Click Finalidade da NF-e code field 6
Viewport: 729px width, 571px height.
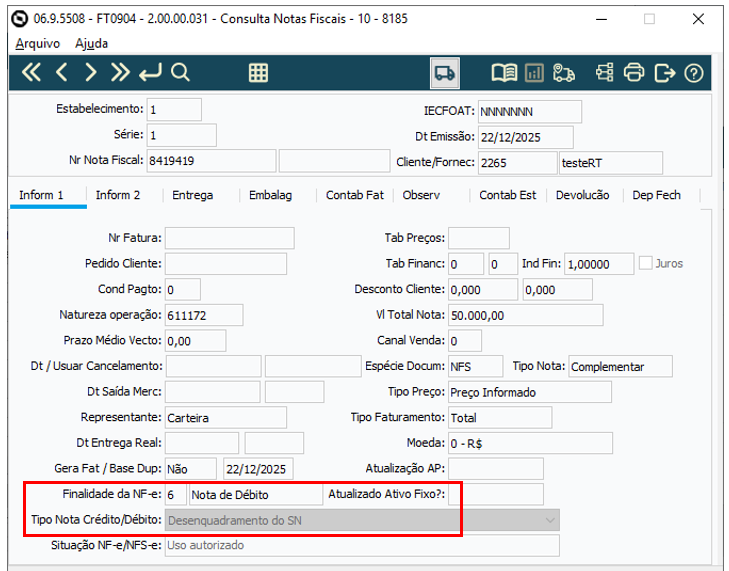[x=176, y=494]
